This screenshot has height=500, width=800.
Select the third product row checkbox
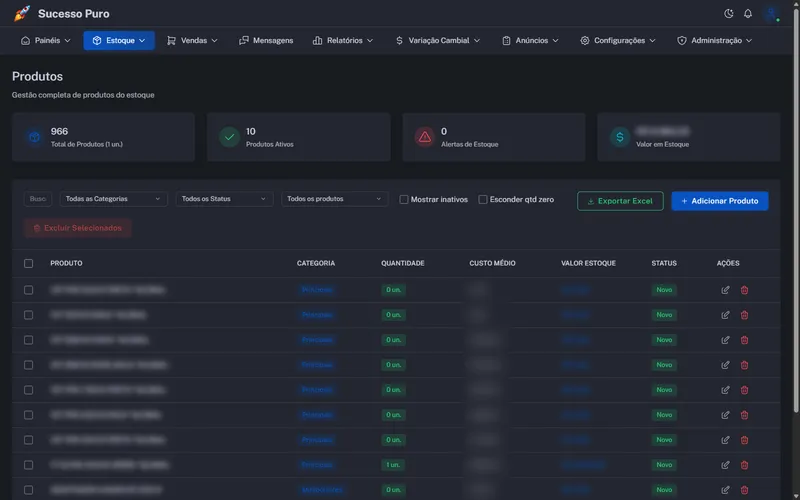29,340
